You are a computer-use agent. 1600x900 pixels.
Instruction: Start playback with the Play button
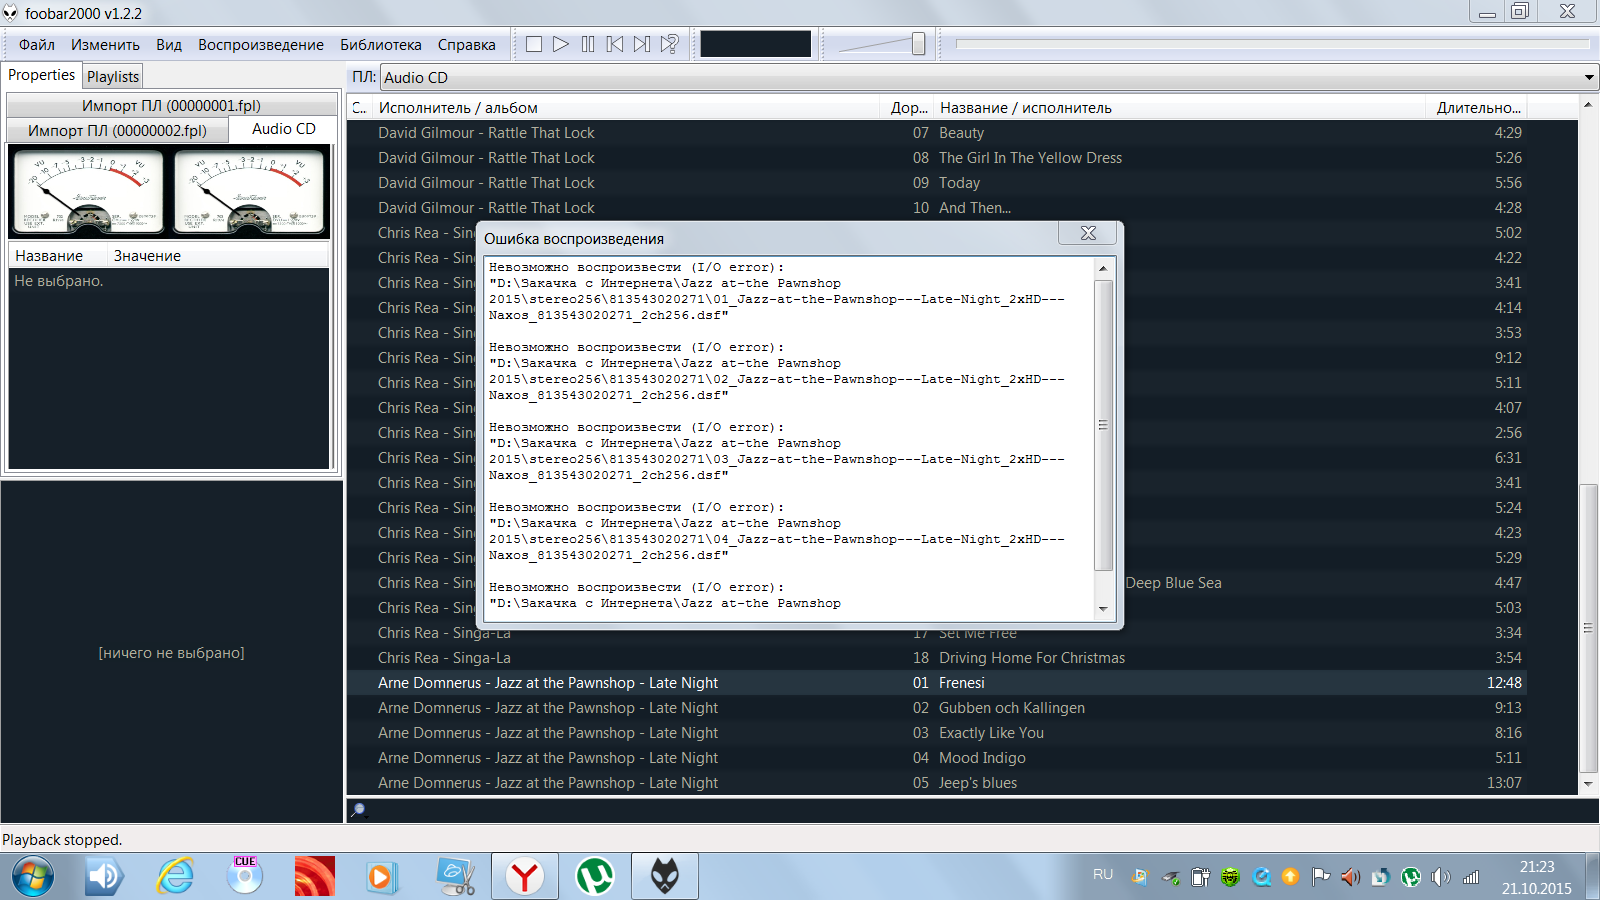561,44
